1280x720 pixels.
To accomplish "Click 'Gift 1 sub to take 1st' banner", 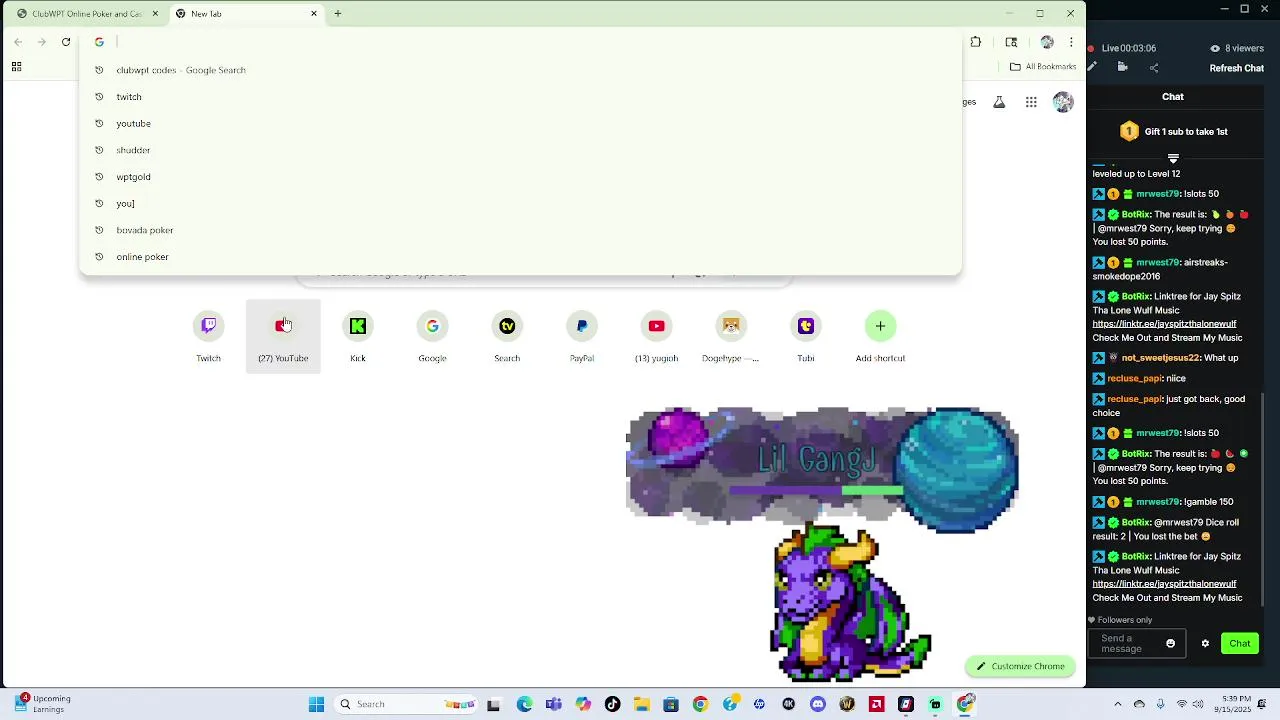I will [1173, 131].
